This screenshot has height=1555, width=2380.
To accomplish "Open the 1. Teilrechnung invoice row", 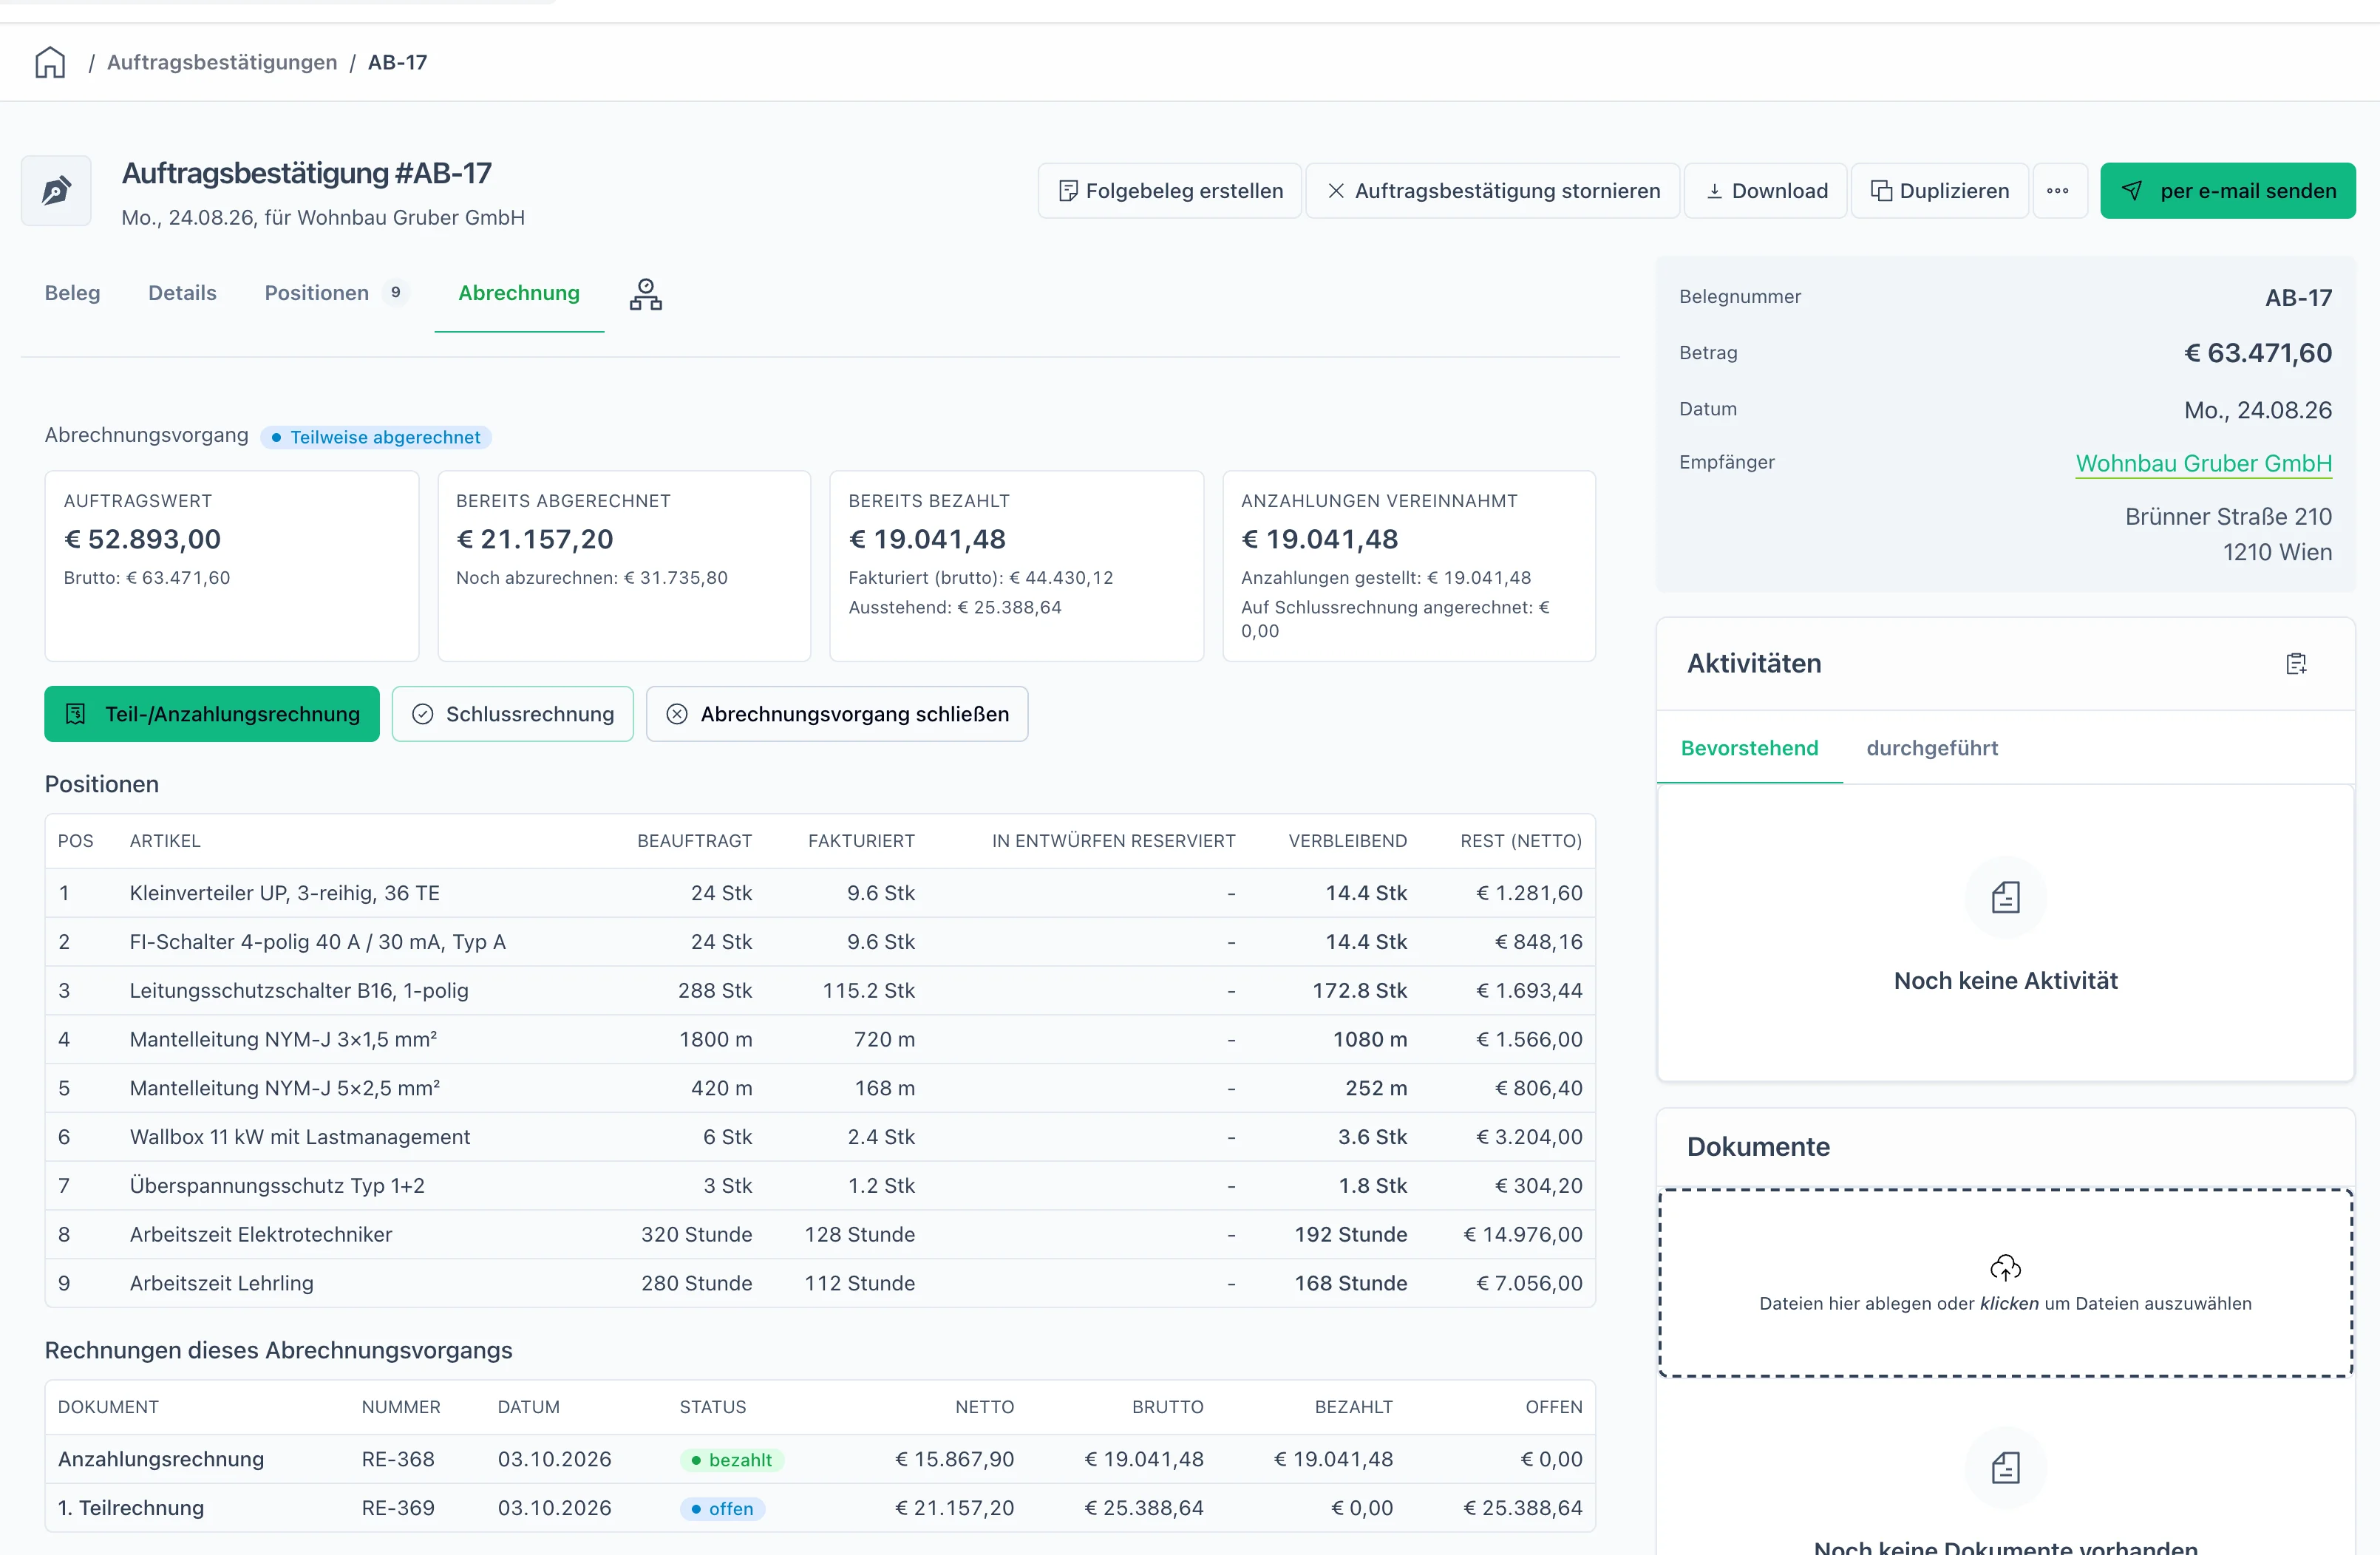I will pos(820,1508).
